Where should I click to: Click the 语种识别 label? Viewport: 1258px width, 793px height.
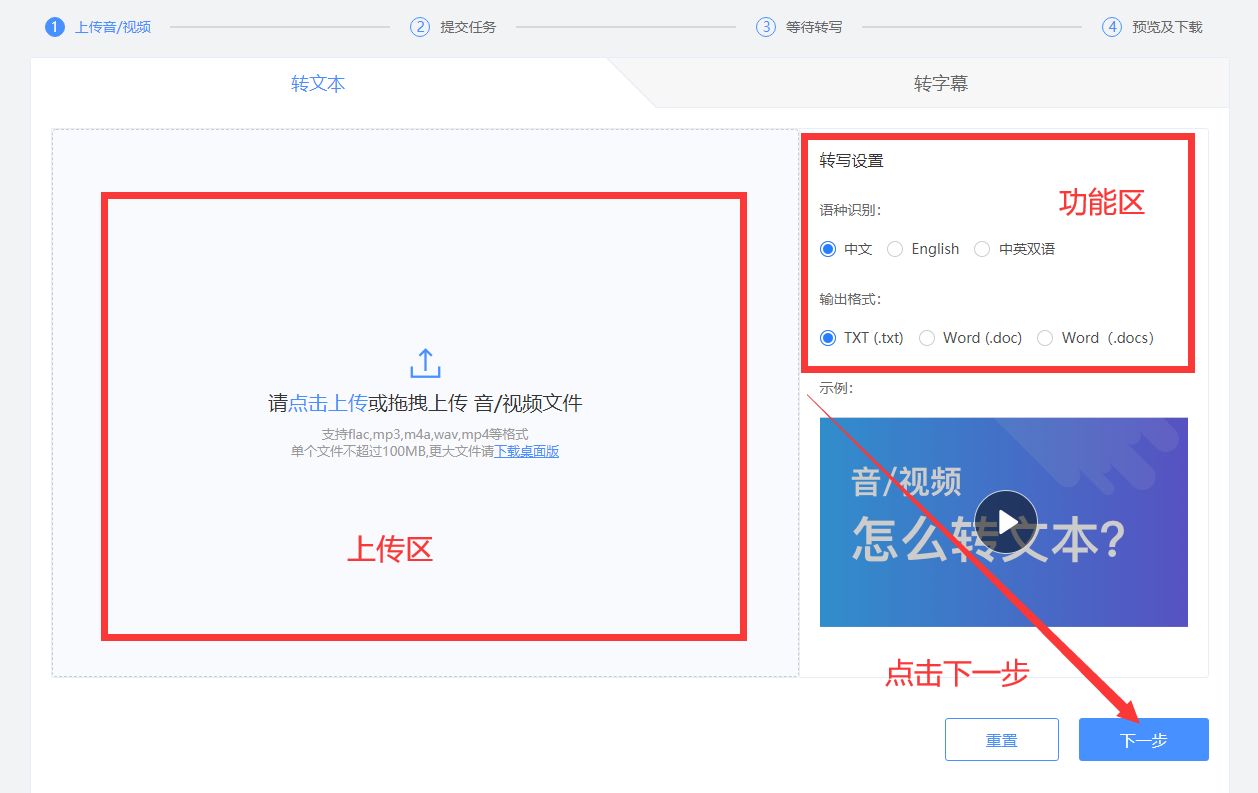pyautogui.click(x=851, y=210)
